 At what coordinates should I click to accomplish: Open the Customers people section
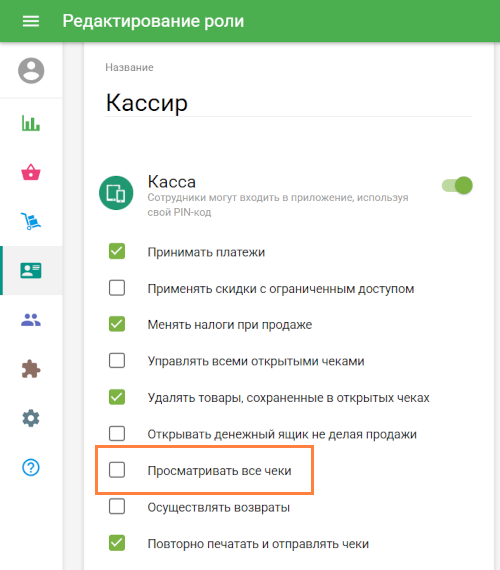(31, 320)
